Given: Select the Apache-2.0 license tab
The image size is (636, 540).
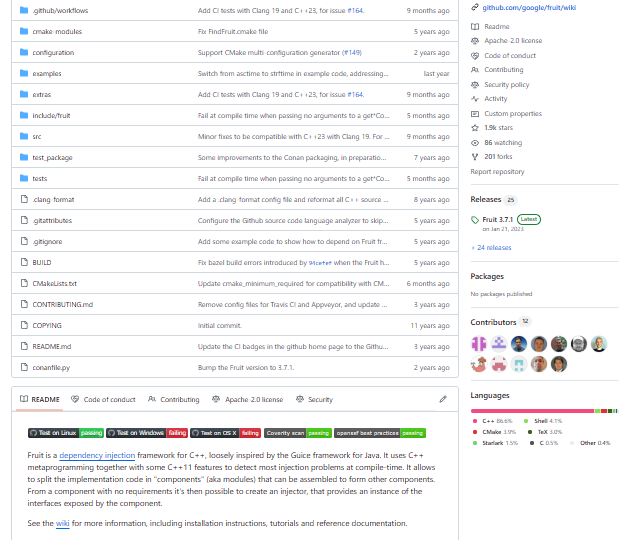Looking at the screenshot, I should tap(247, 400).
